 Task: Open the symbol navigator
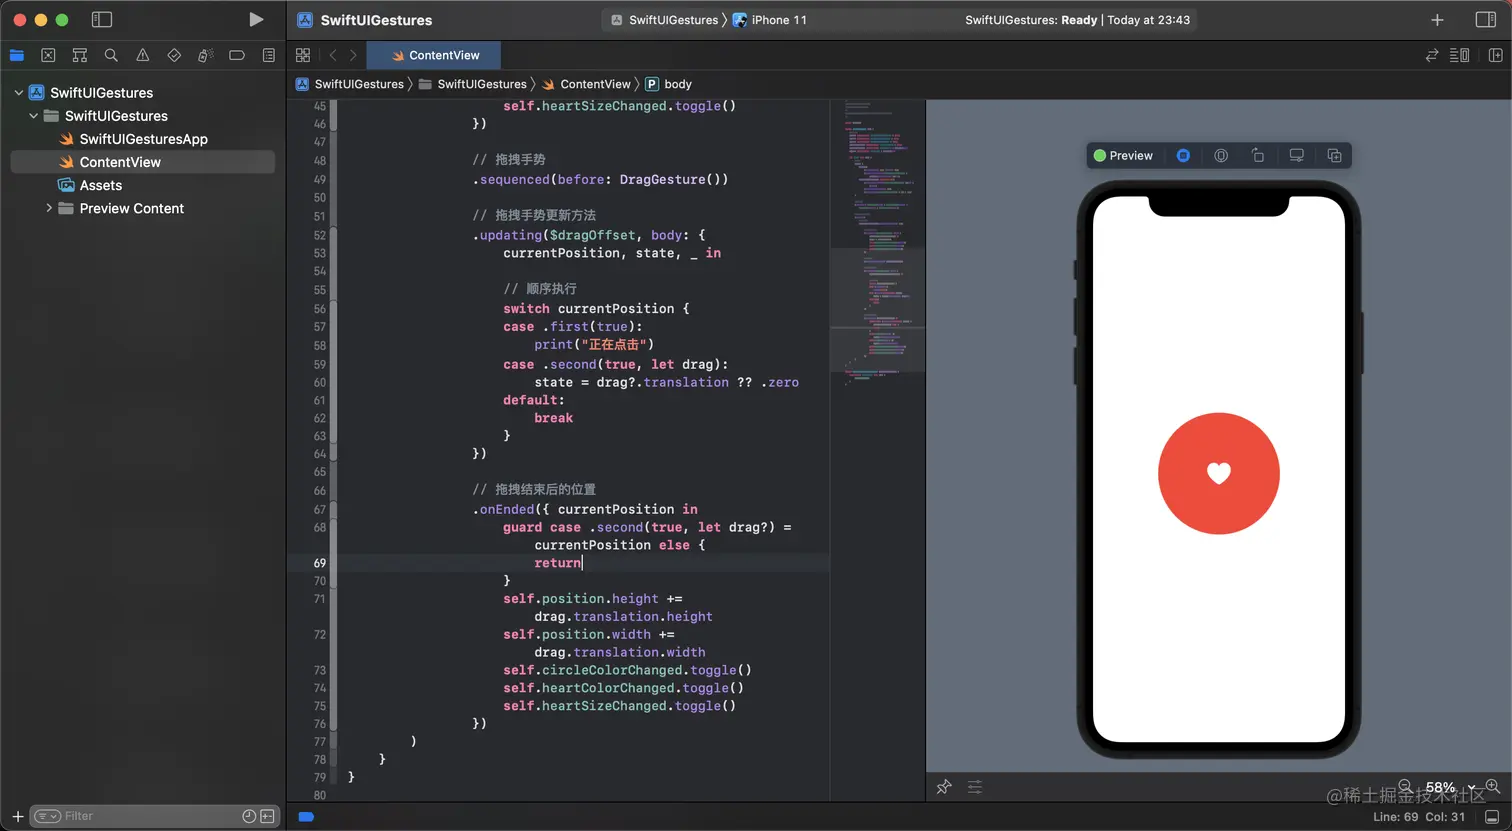click(x=80, y=55)
